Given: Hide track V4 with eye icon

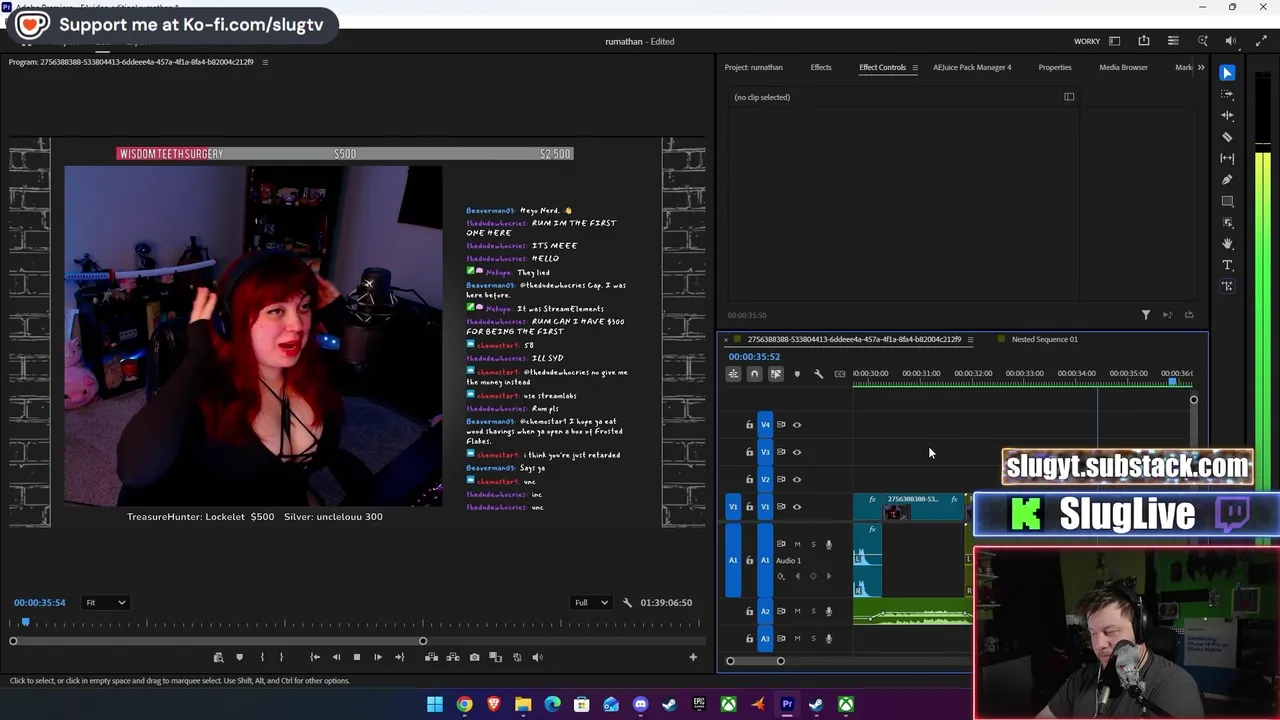Looking at the screenshot, I should click(797, 425).
